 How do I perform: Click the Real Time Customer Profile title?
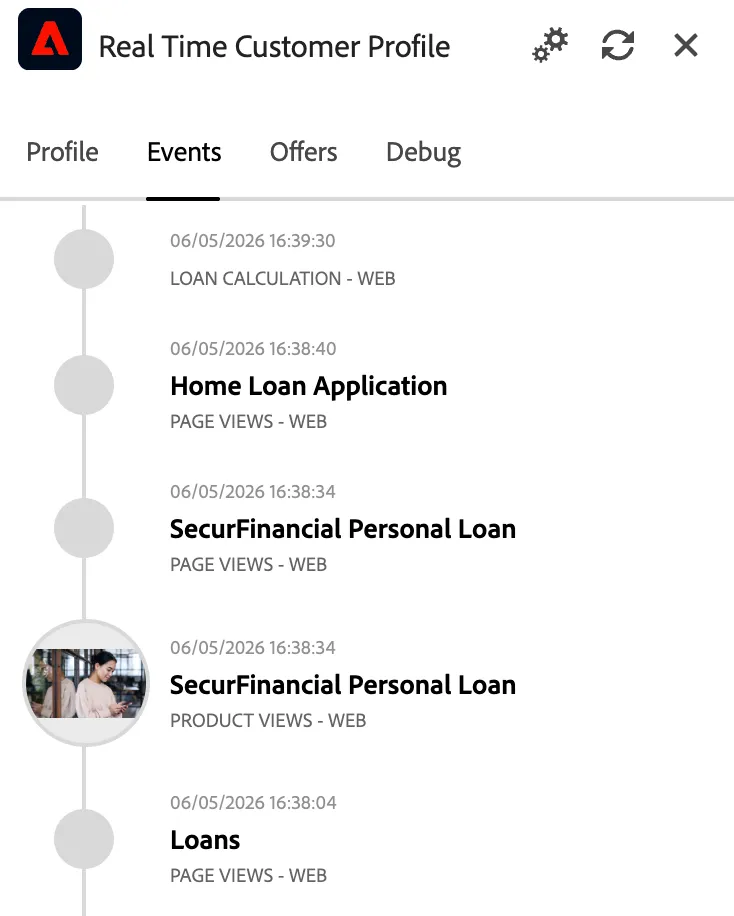(275, 47)
